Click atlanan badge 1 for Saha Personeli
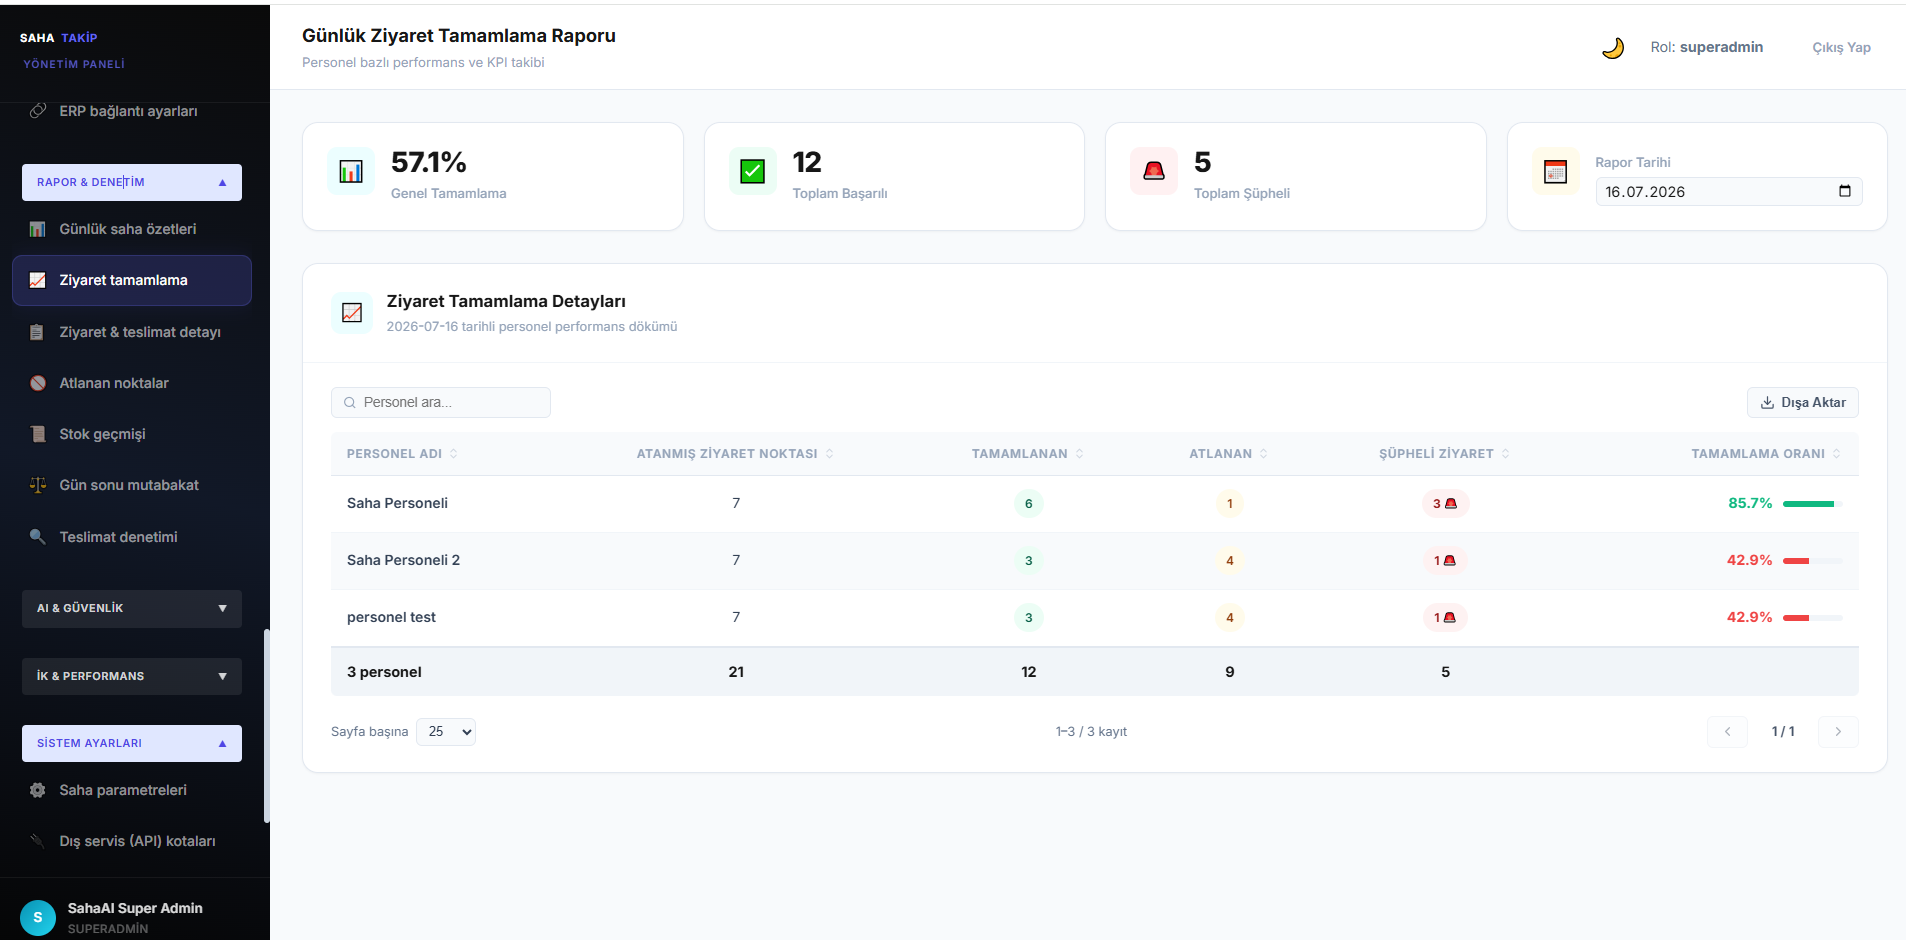 click(1229, 503)
